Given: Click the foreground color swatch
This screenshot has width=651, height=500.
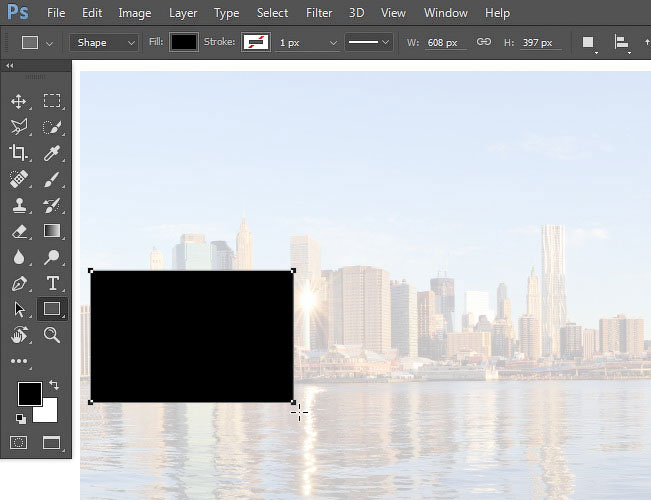Looking at the screenshot, I should point(29,393).
